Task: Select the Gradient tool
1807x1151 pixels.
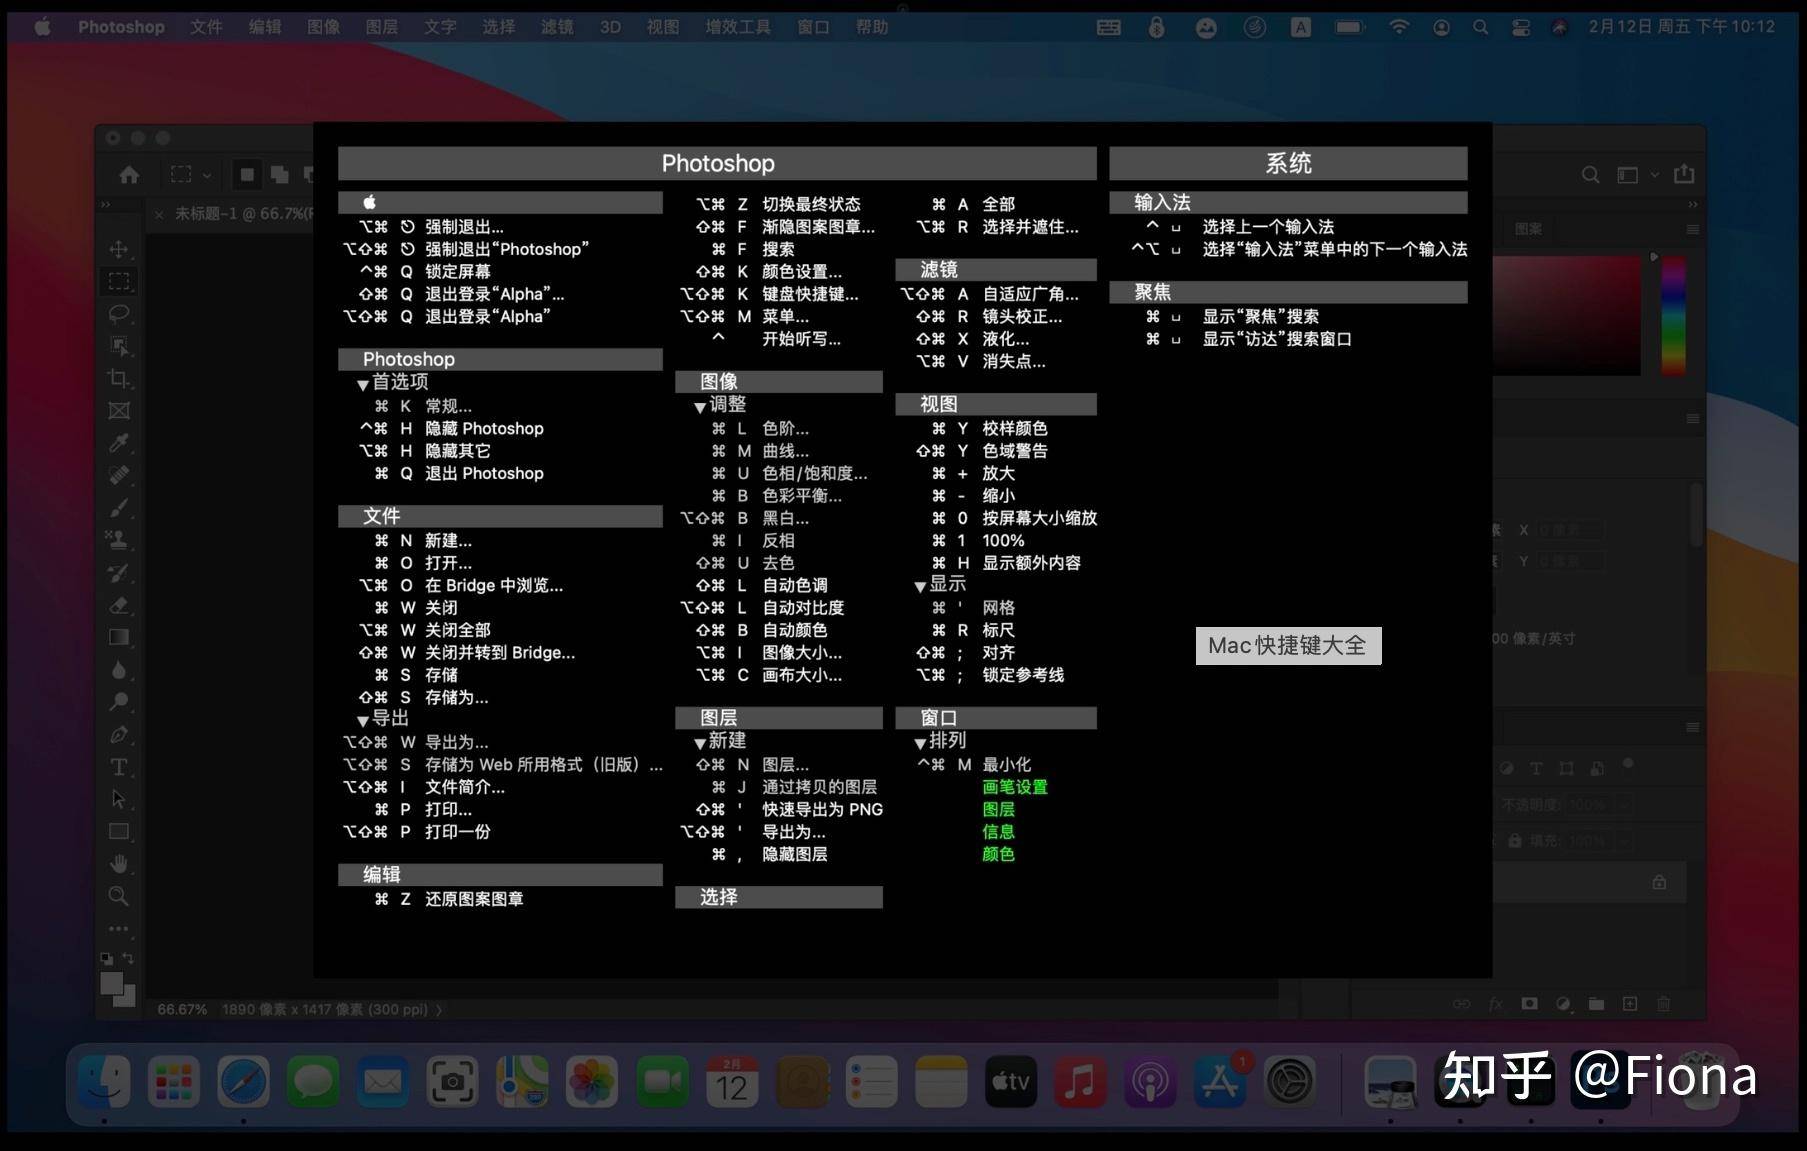Action: (x=119, y=637)
